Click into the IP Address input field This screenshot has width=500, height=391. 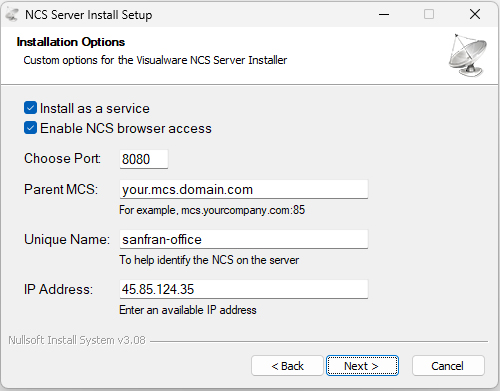point(244,289)
